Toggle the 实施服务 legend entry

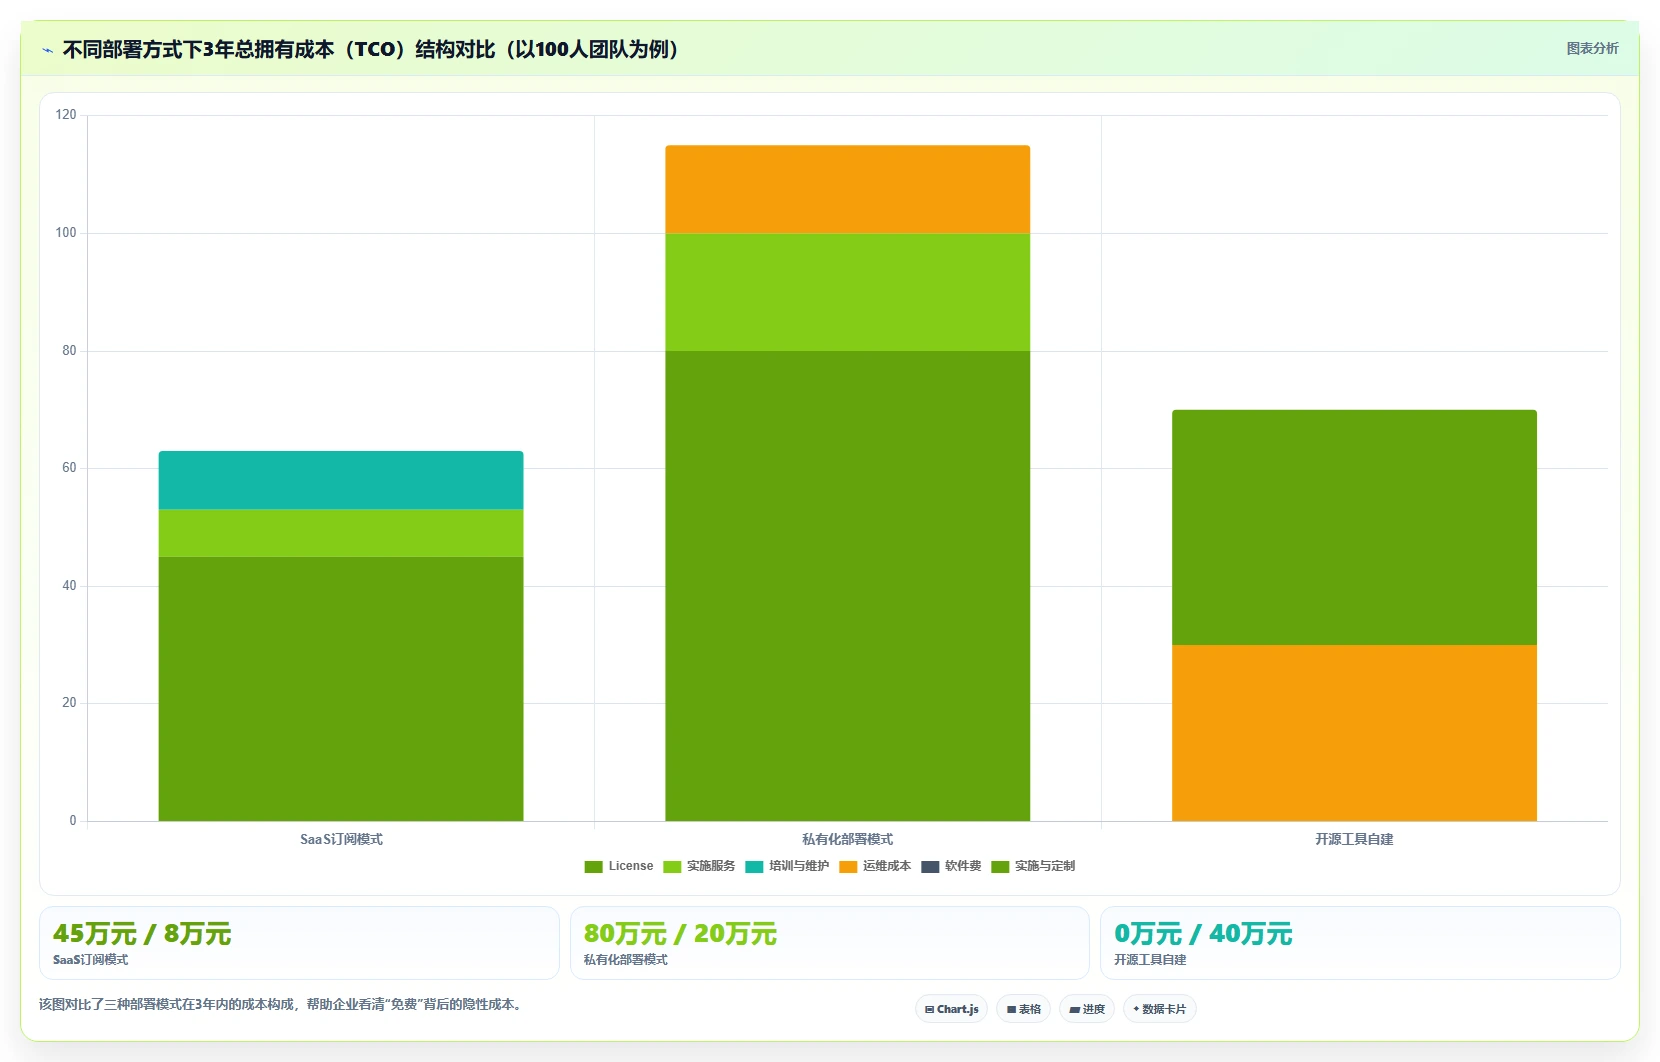(x=699, y=866)
